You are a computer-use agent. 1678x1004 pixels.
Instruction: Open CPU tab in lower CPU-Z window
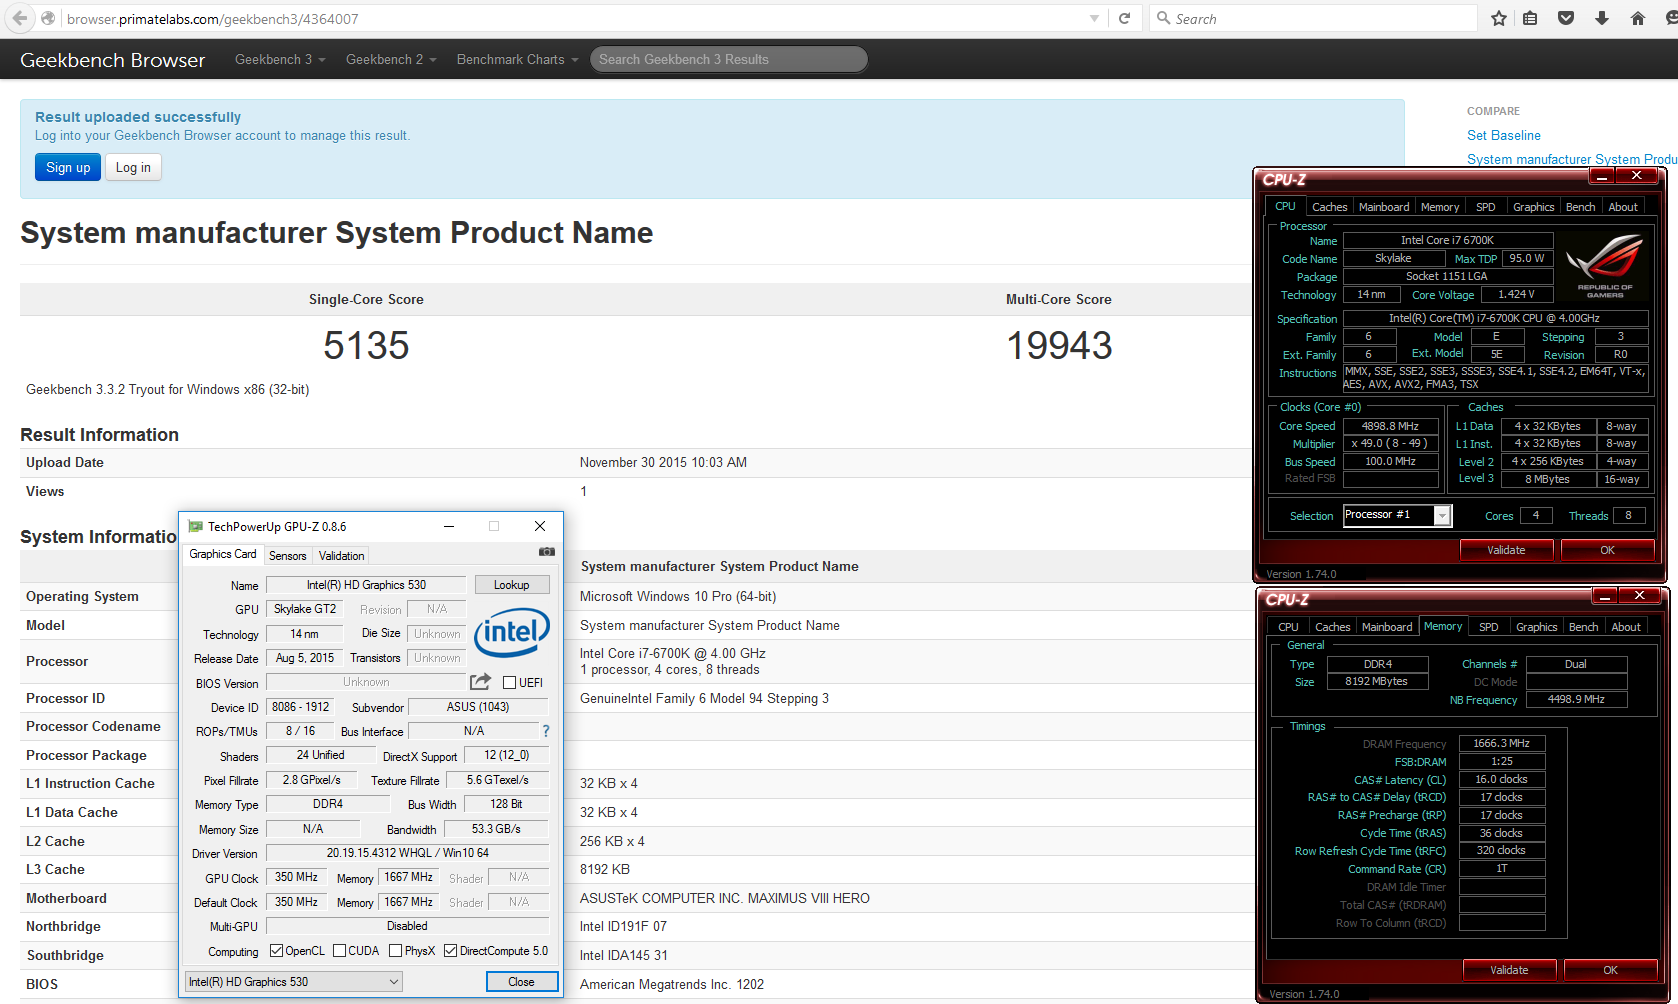click(1289, 627)
